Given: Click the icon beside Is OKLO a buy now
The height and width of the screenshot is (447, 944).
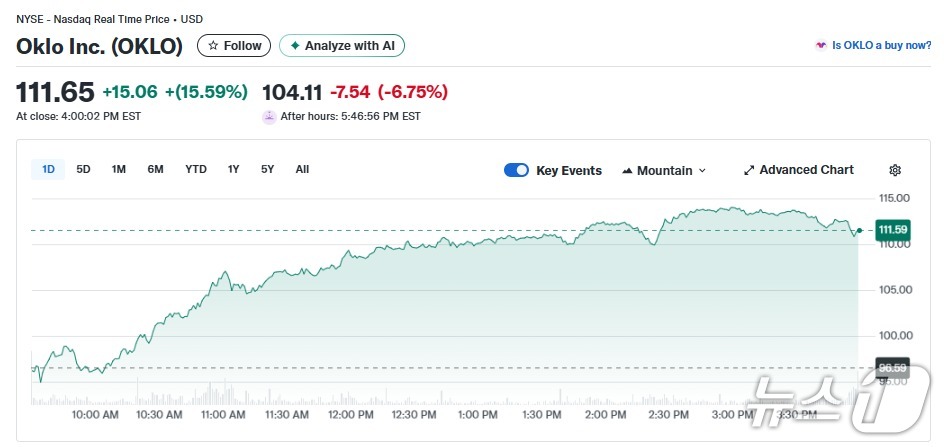Looking at the screenshot, I should pyautogui.click(x=821, y=46).
